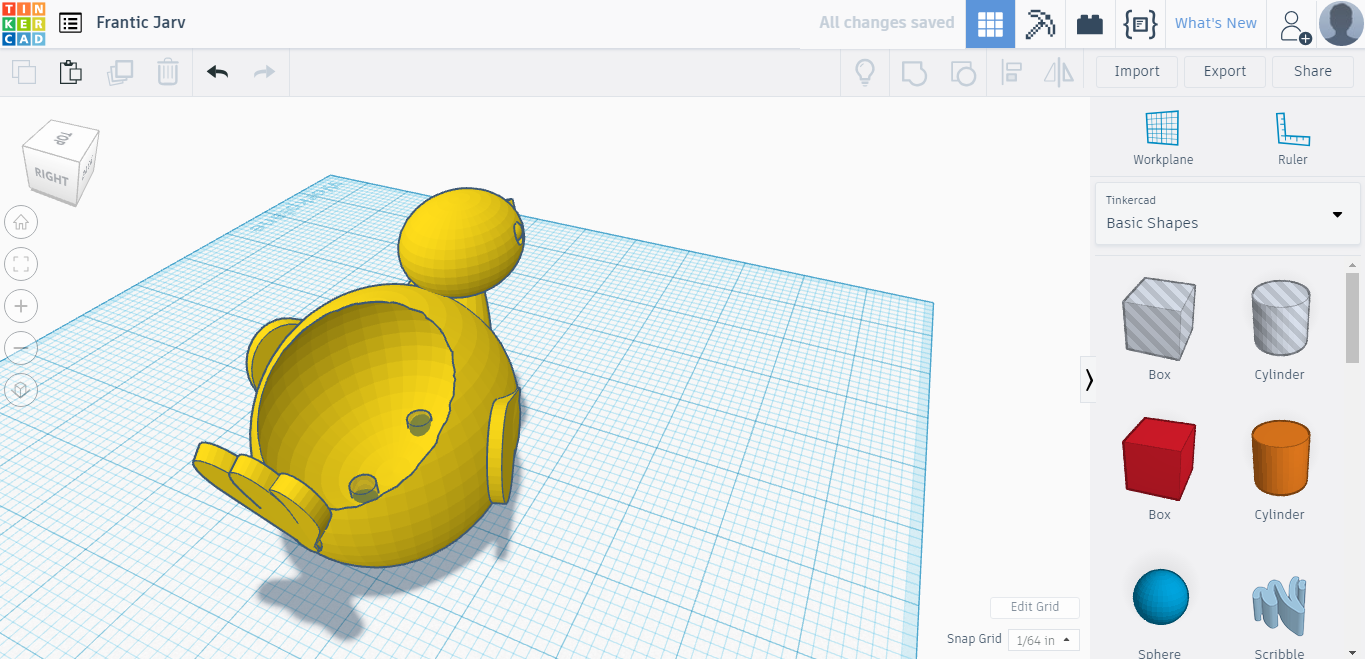The height and width of the screenshot is (659, 1365).
Task: Click the Duplicate toolbar icon
Action: (x=120, y=72)
